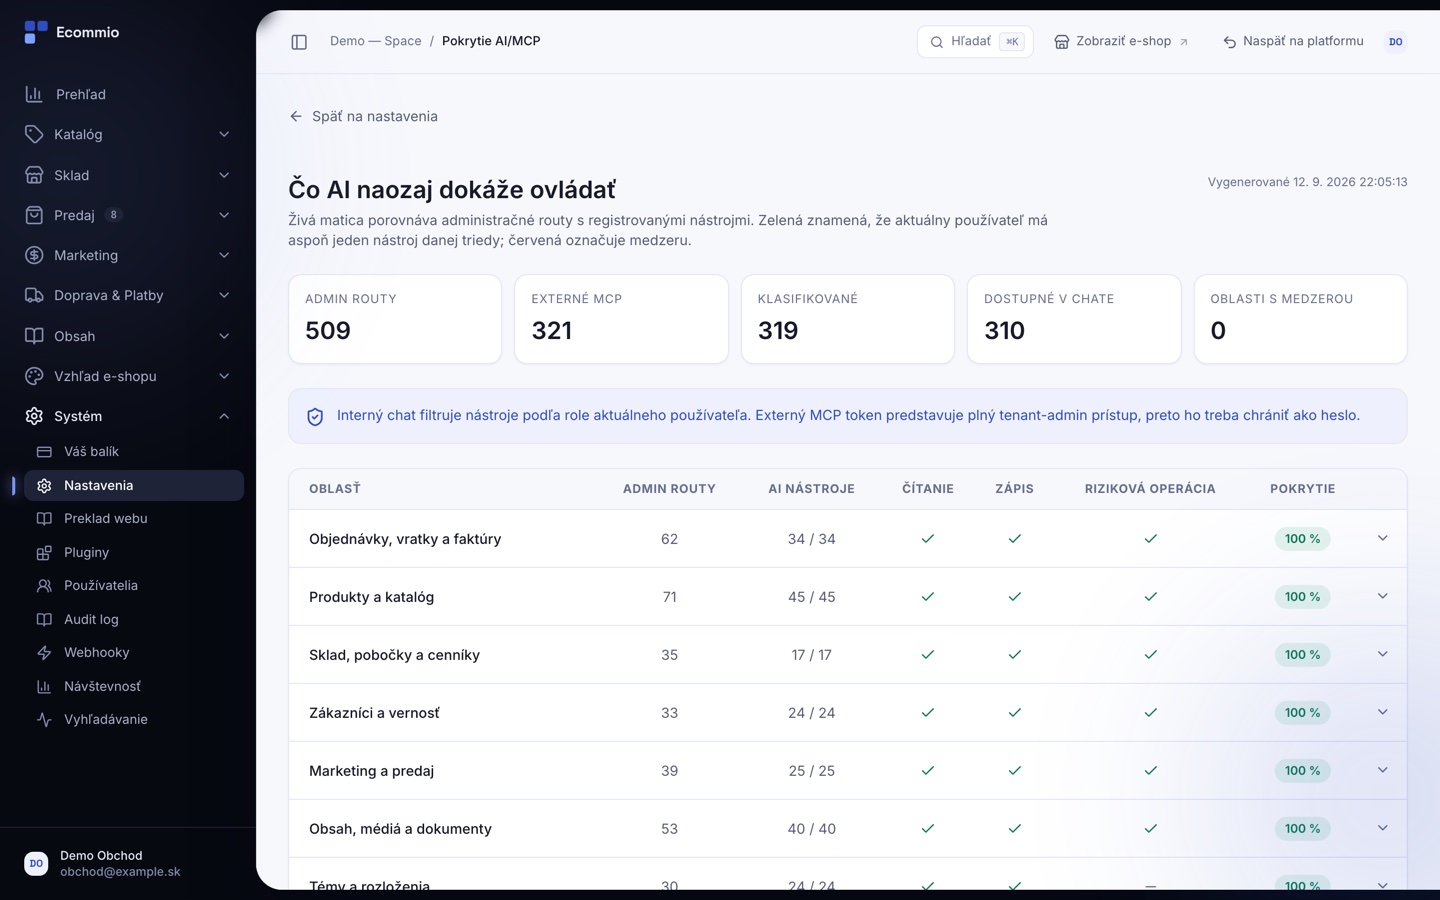
Task: Click the Oblasti s medzerou card
Action: coord(1300,319)
